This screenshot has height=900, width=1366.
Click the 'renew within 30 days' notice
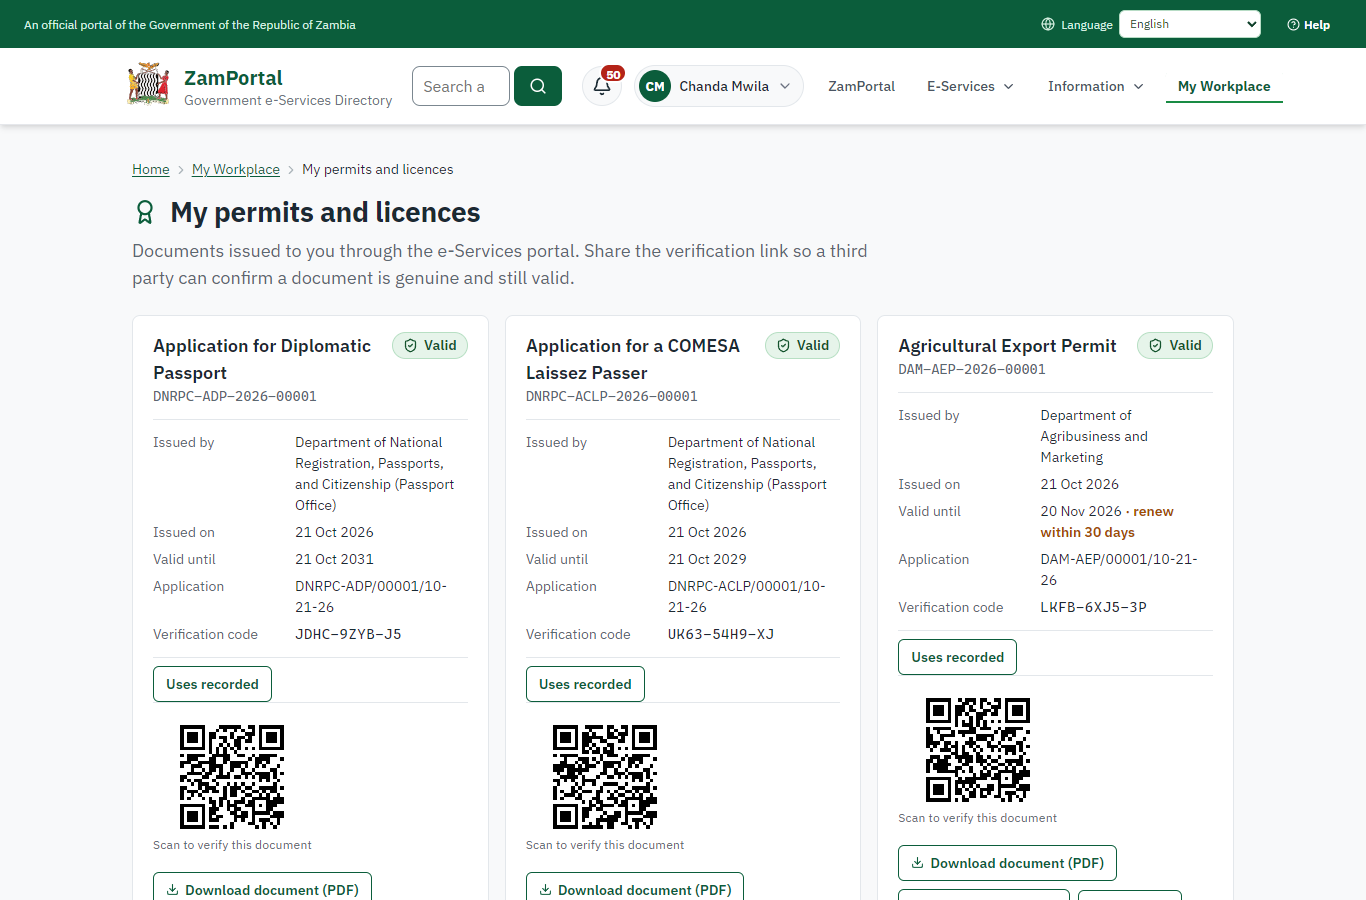point(1107,521)
